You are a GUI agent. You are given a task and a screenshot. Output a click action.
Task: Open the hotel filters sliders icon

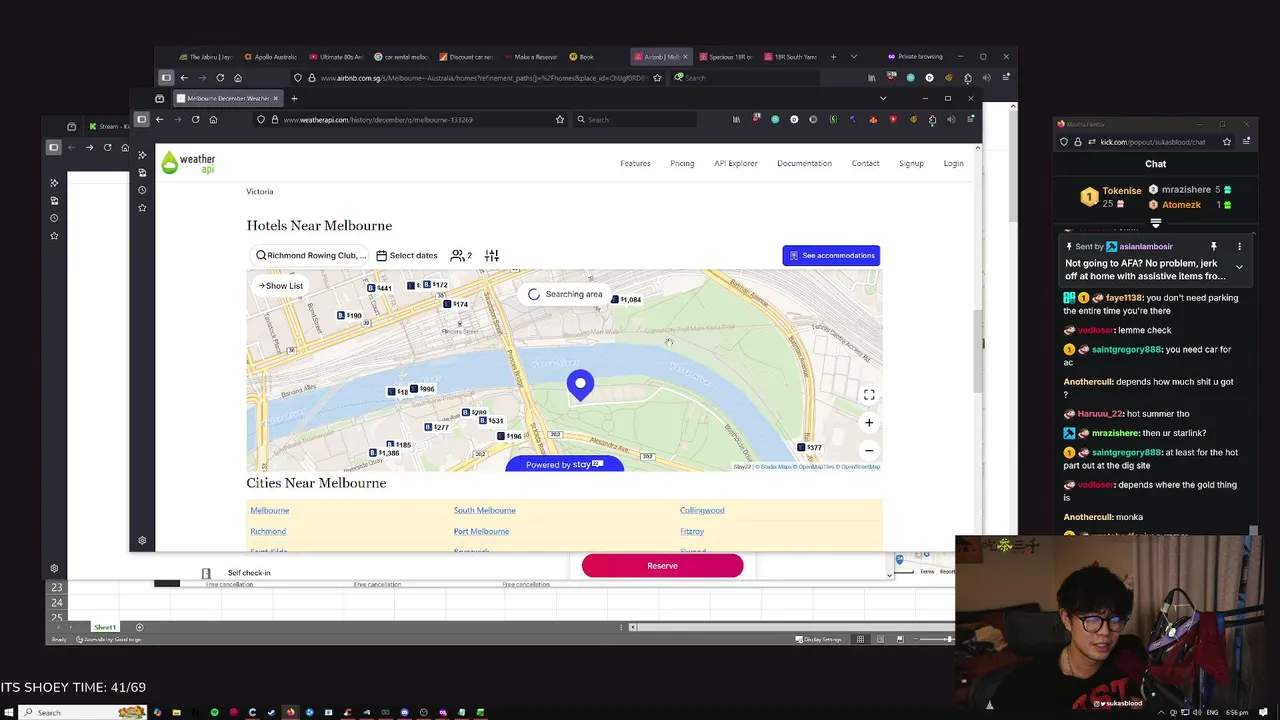[491, 255]
